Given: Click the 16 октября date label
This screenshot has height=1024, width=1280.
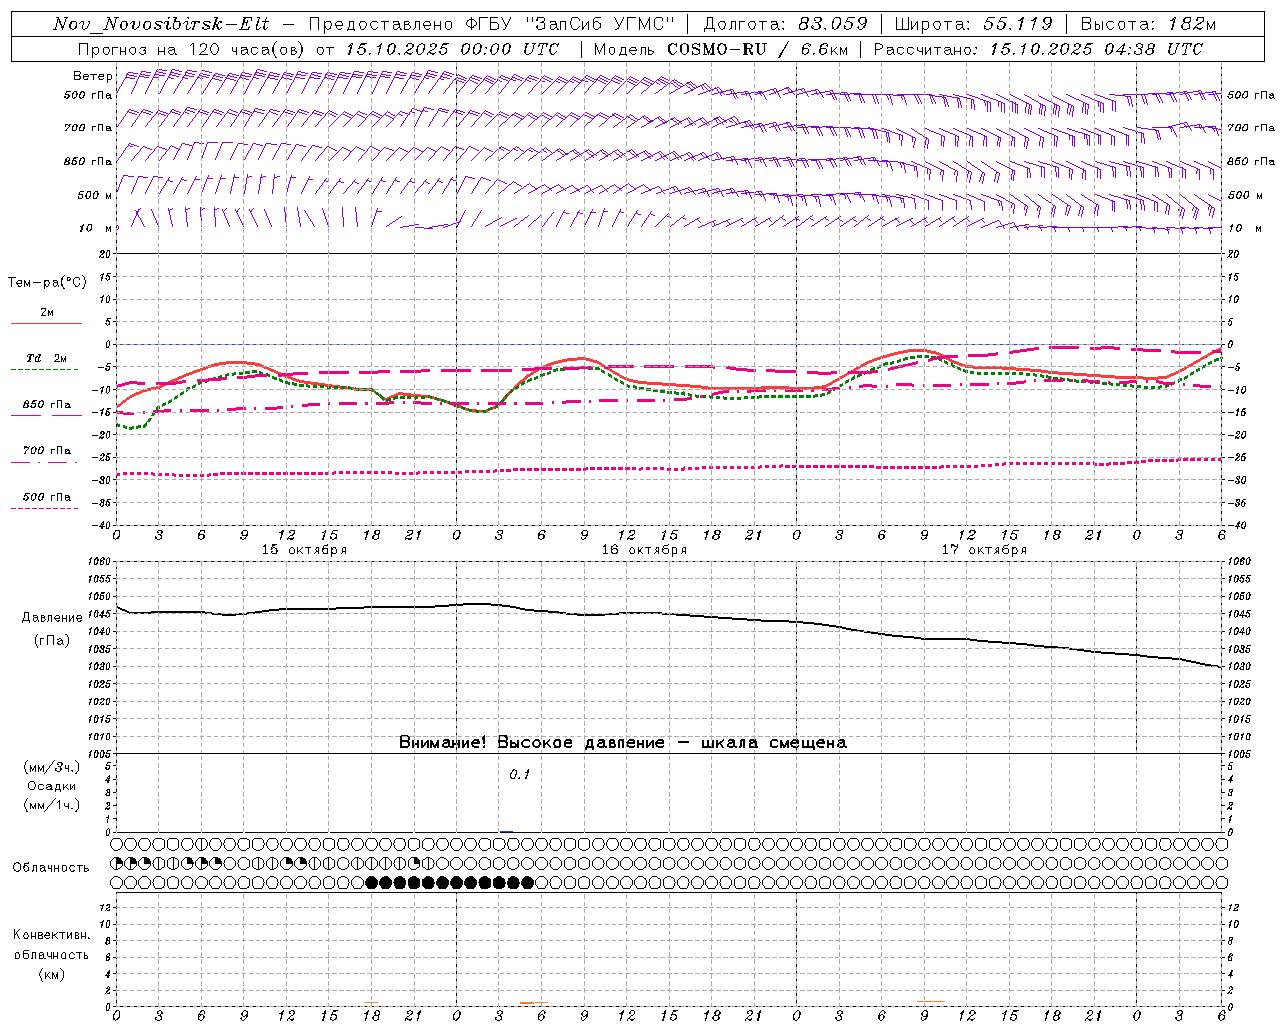Looking at the screenshot, I should [644, 550].
